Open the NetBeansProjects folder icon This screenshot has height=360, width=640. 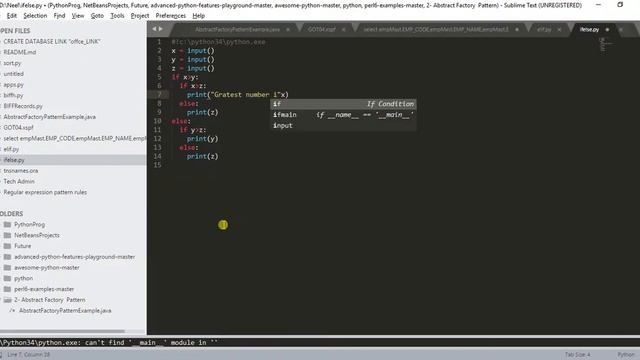pos(7,235)
